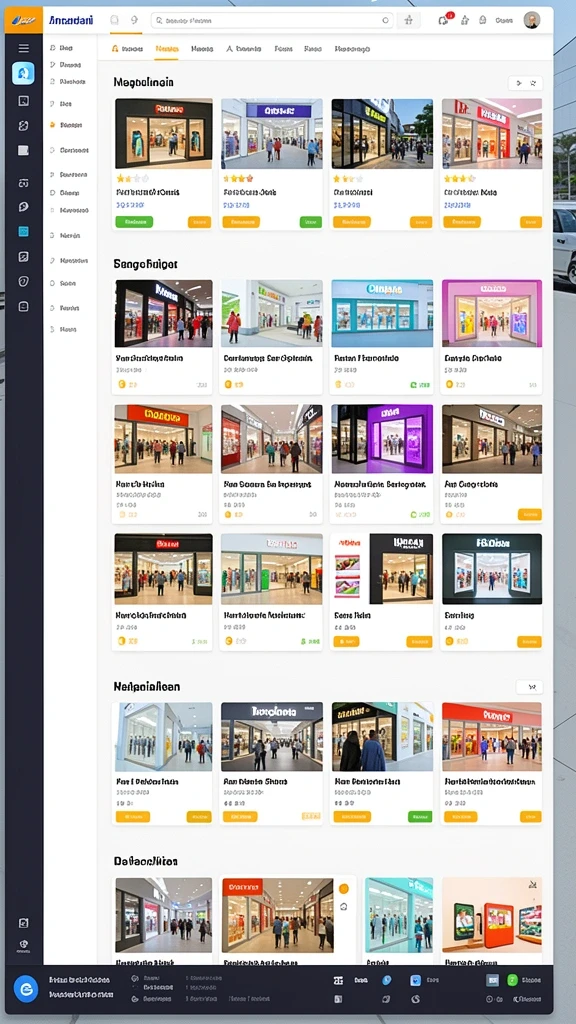Select the sidebar list item marked with orange dot
This screenshot has width=576, height=1024.
pos(69,125)
